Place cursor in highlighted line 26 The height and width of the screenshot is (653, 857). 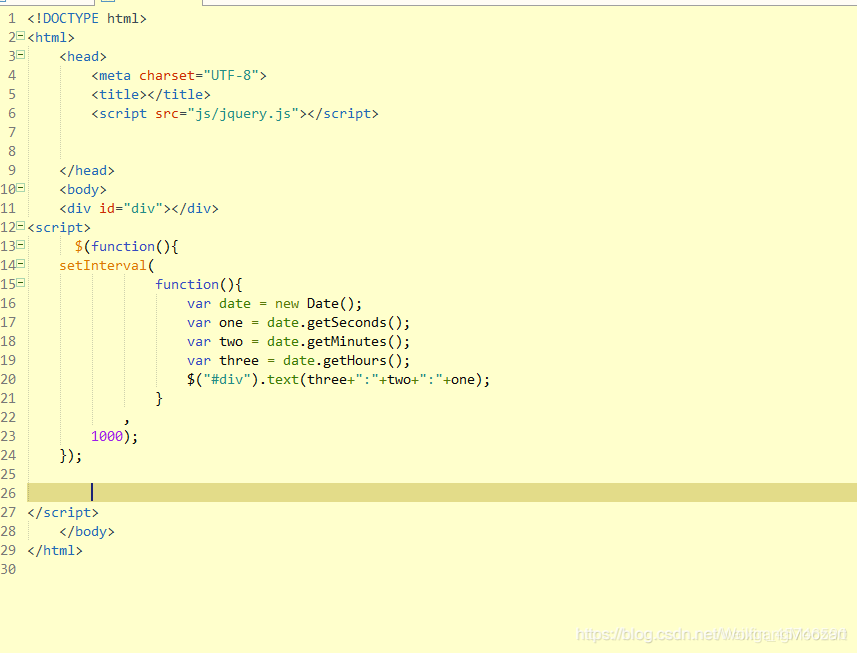442,492
